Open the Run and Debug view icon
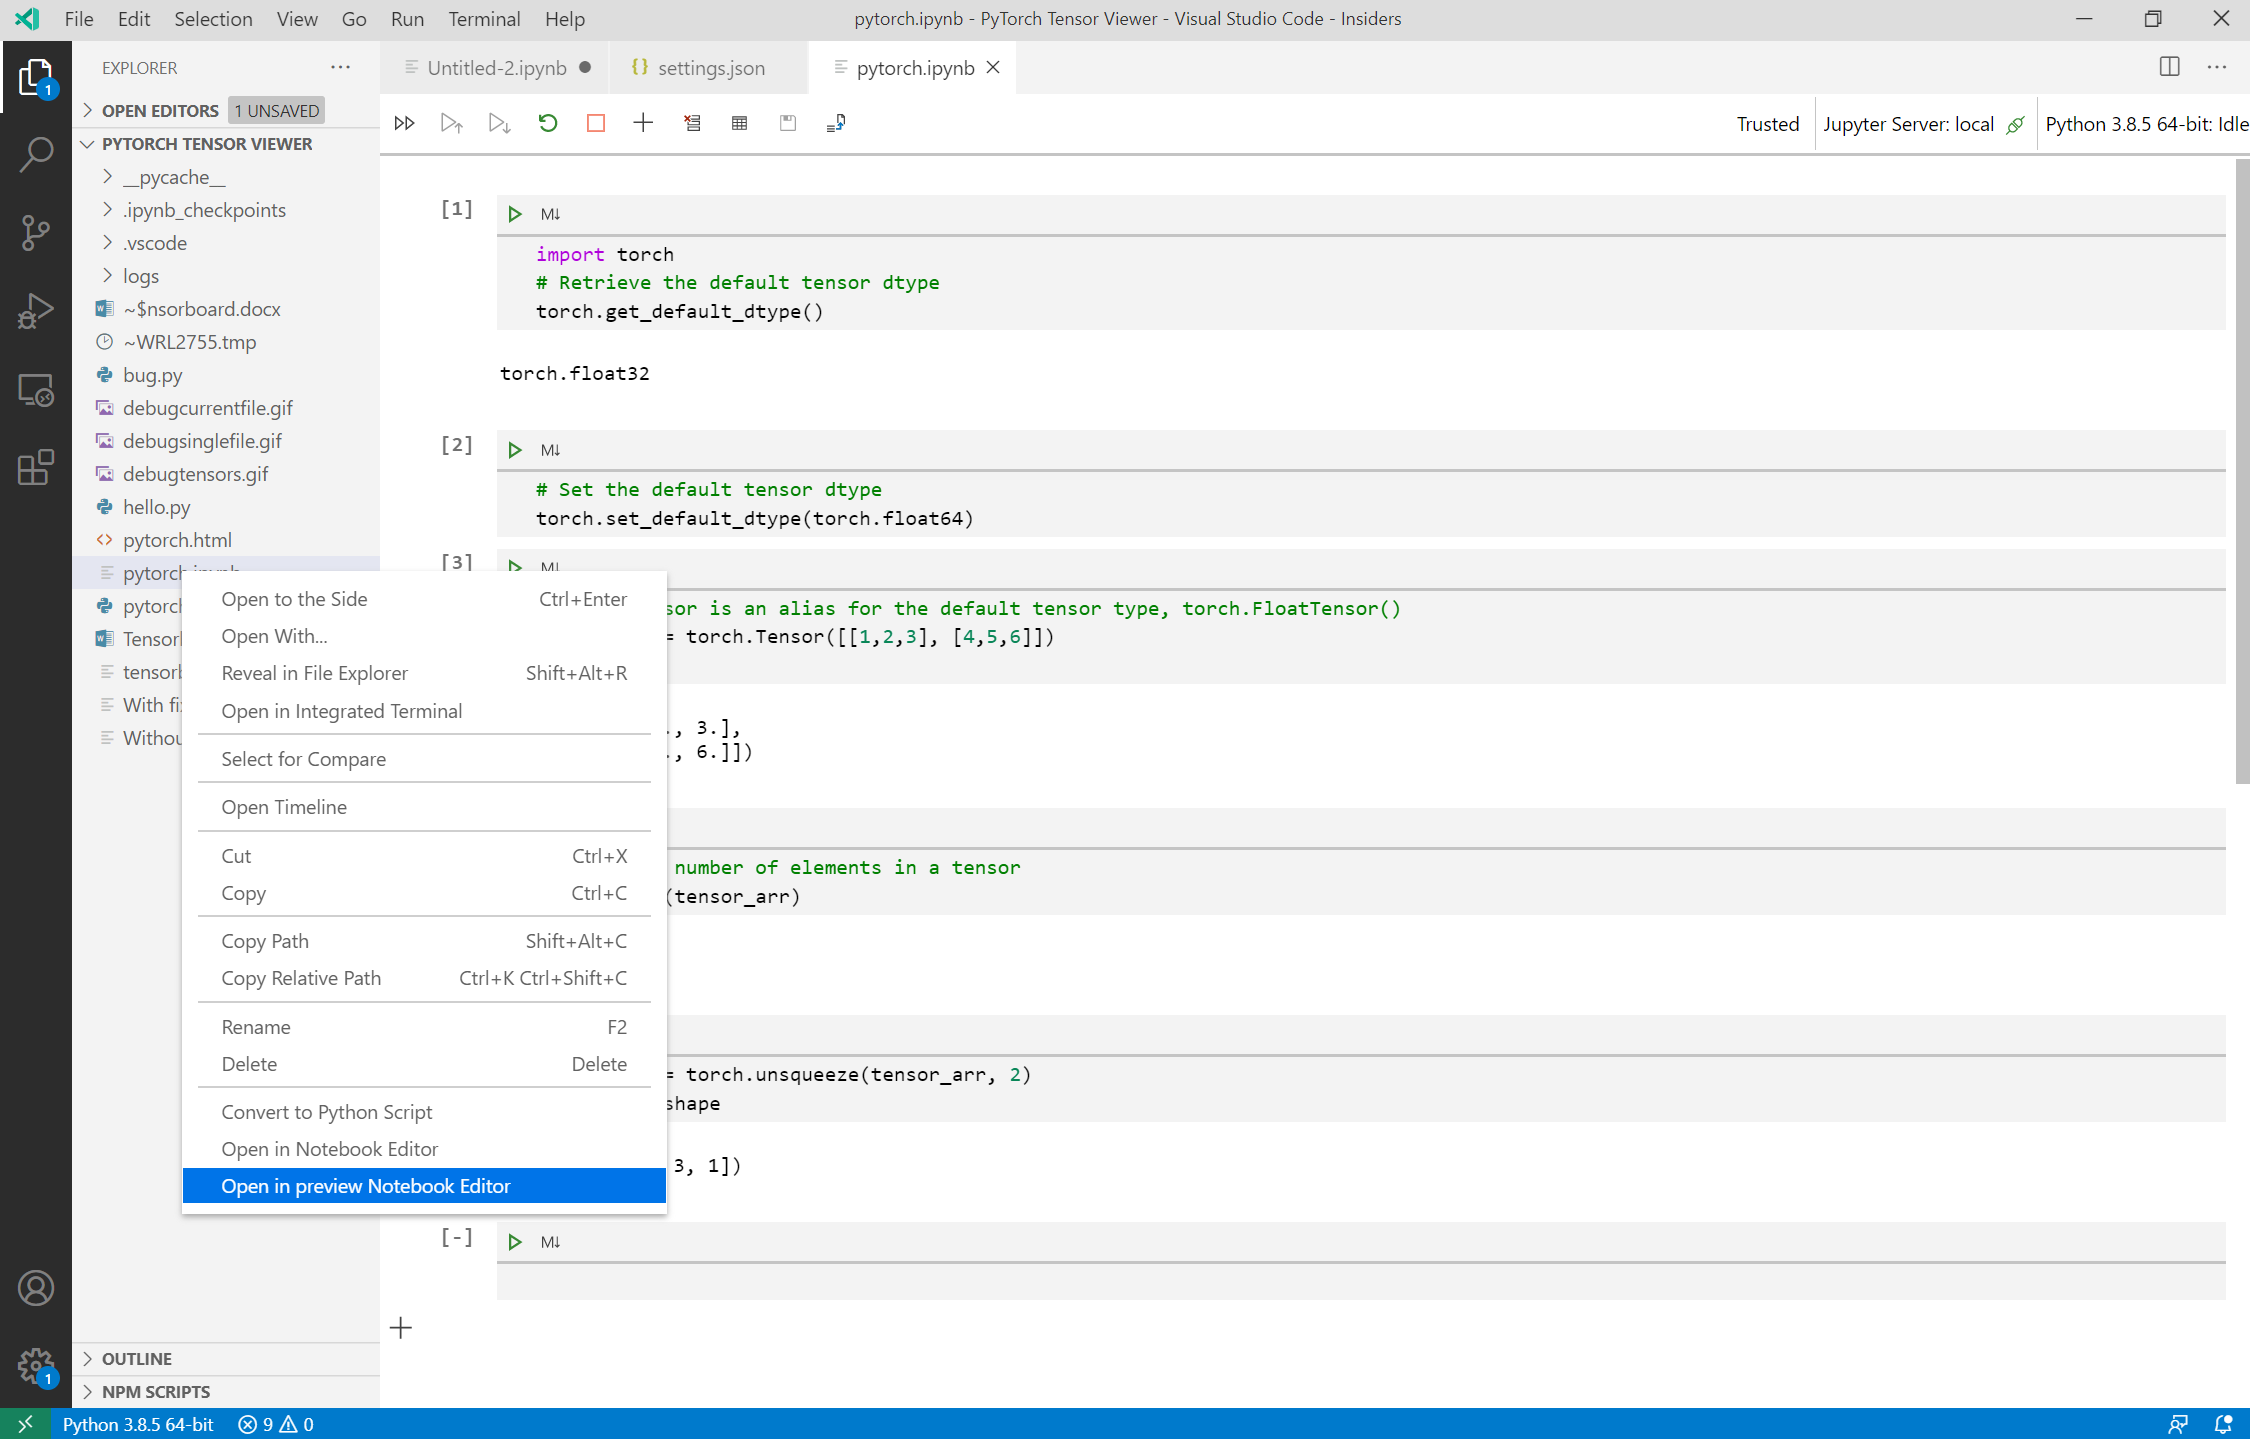Image resolution: width=2250 pixels, height=1439 pixels. (36, 311)
